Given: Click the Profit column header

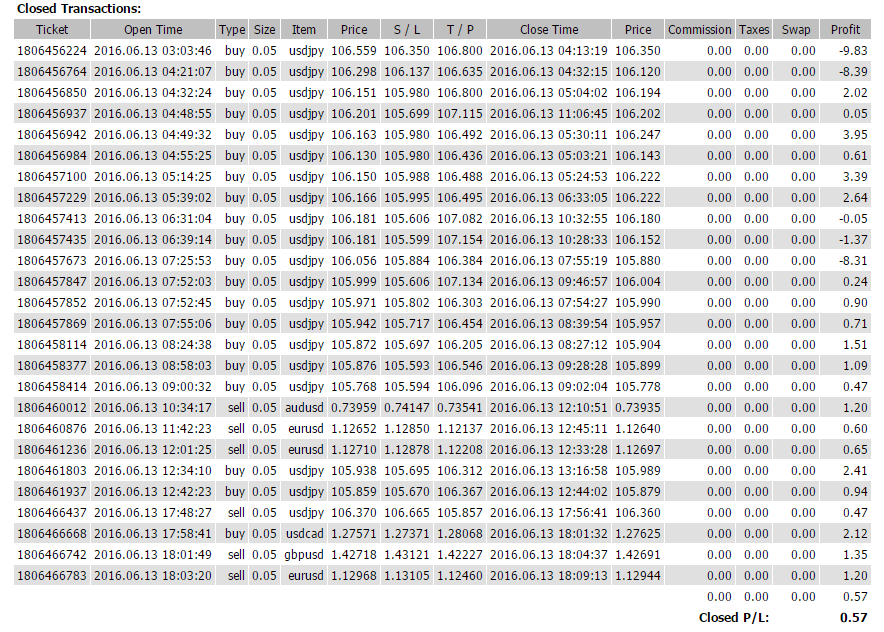Looking at the screenshot, I should click(845, 30).
